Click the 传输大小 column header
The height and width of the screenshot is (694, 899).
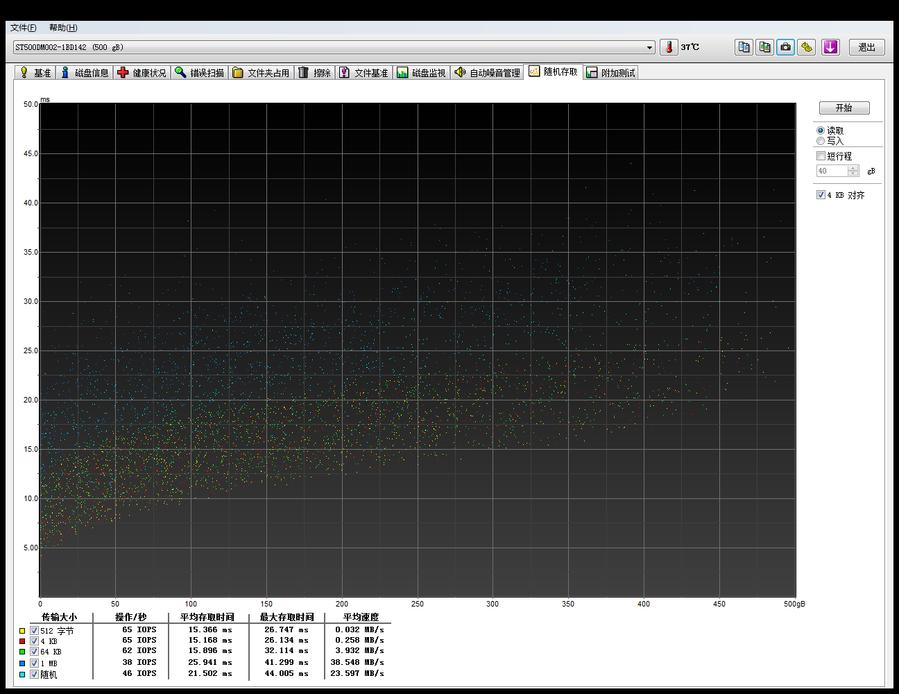(59, 617)
